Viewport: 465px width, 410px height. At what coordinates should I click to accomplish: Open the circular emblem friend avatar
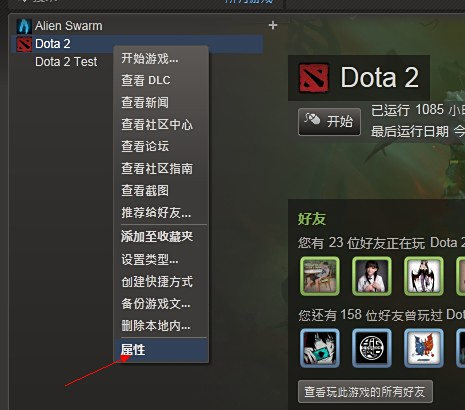[372, 348]
